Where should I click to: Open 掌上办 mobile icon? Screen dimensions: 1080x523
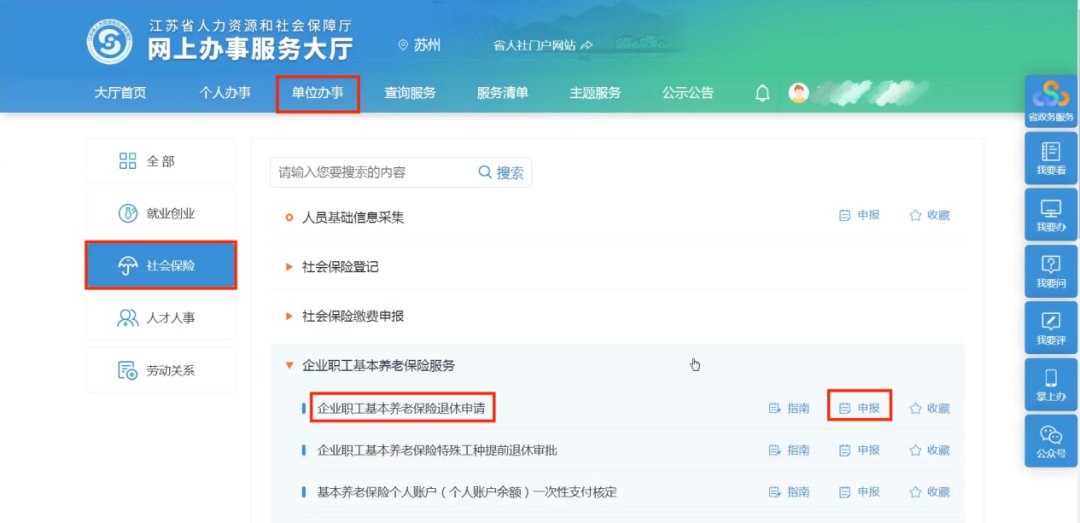pyautogui.click(x=1051, y=384)
